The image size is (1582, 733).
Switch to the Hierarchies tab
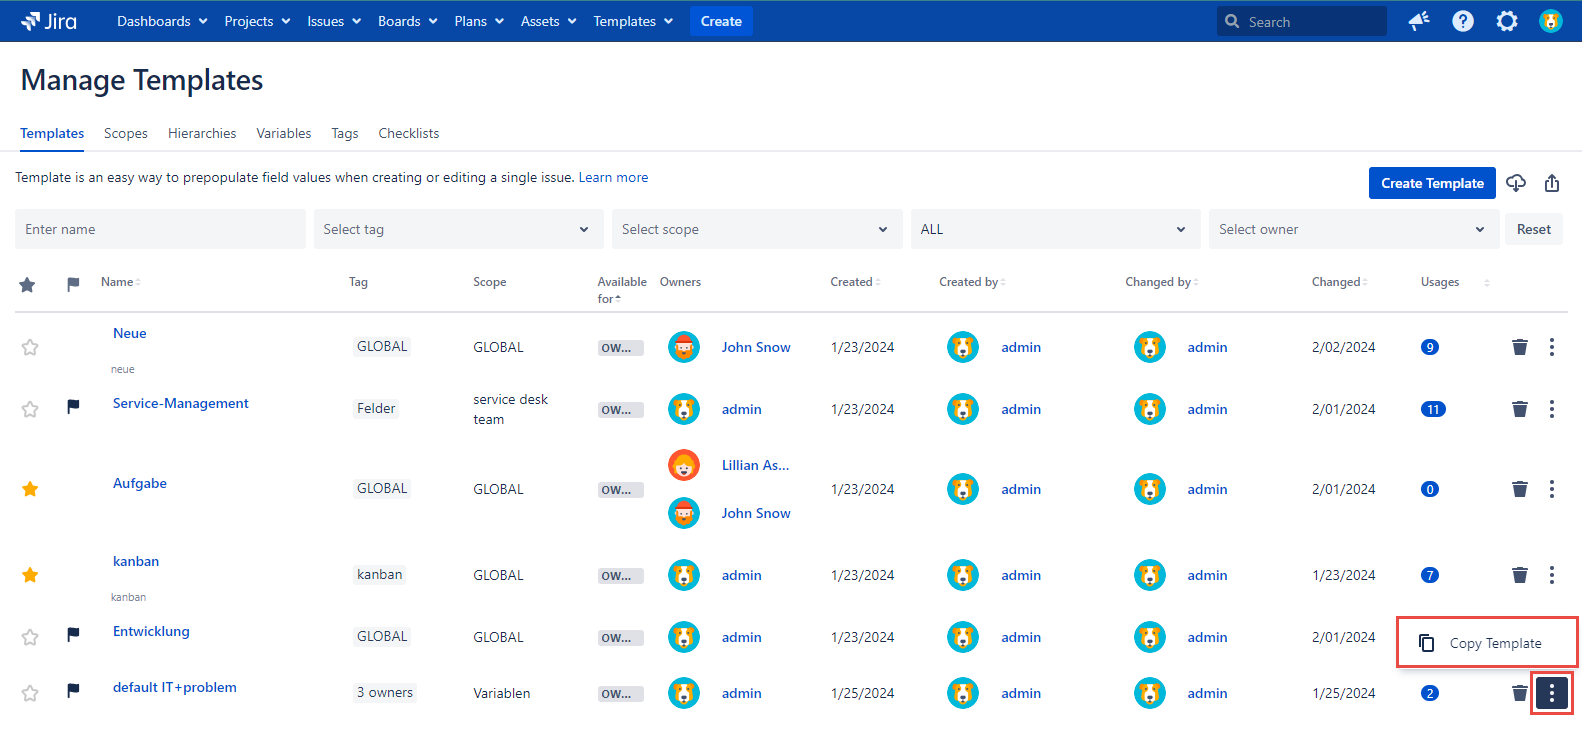pyautogui.click(x=202, y=133)
